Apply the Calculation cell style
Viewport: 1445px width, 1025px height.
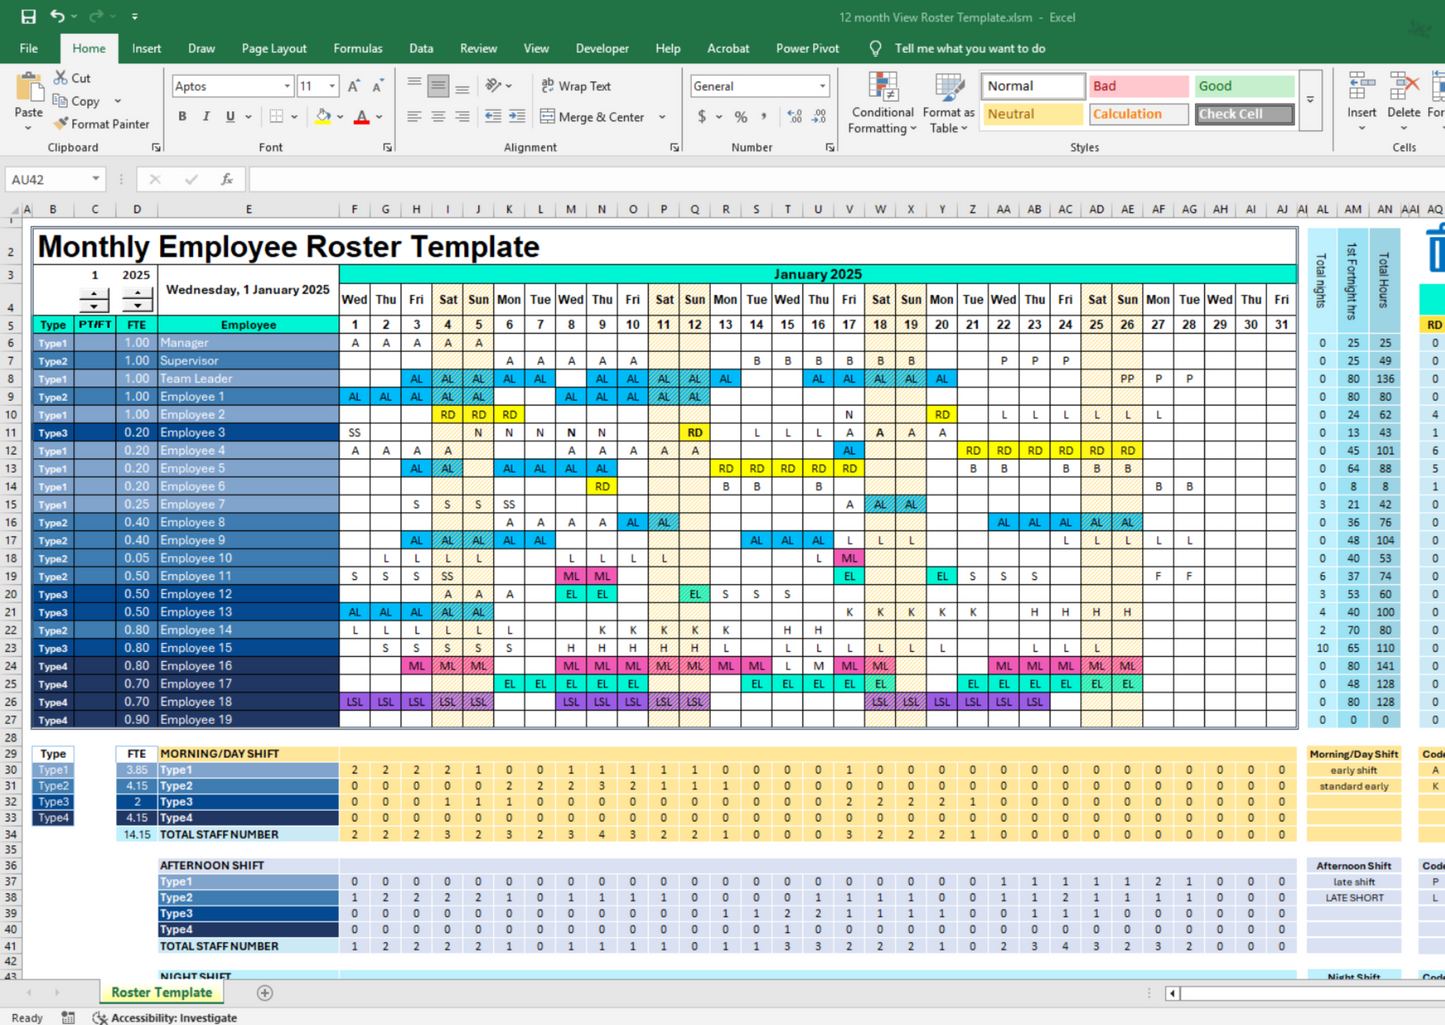coord(1138,114)
